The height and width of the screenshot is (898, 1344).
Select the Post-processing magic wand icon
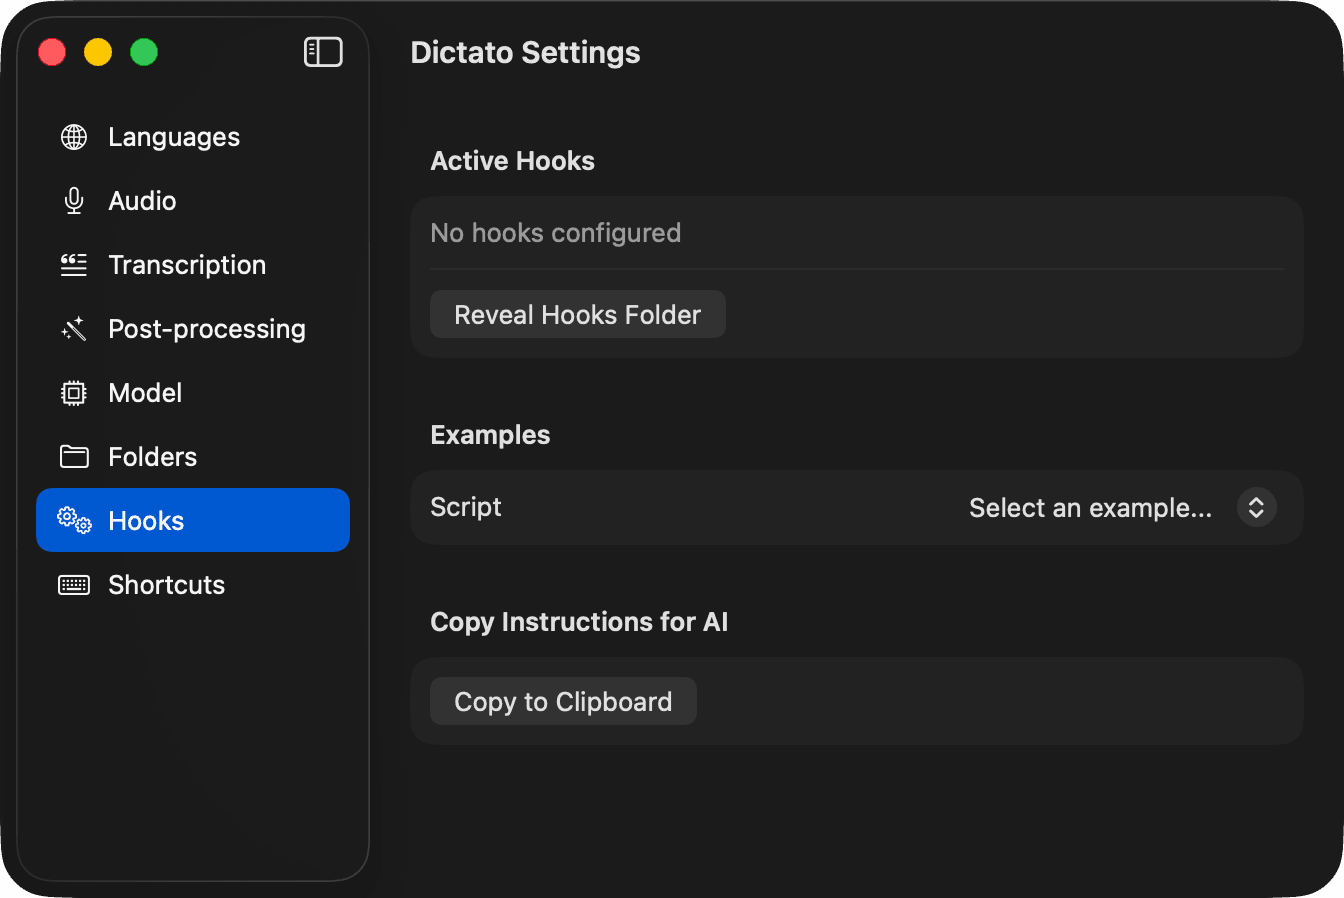pyautogui.click(x=73, y=328)
